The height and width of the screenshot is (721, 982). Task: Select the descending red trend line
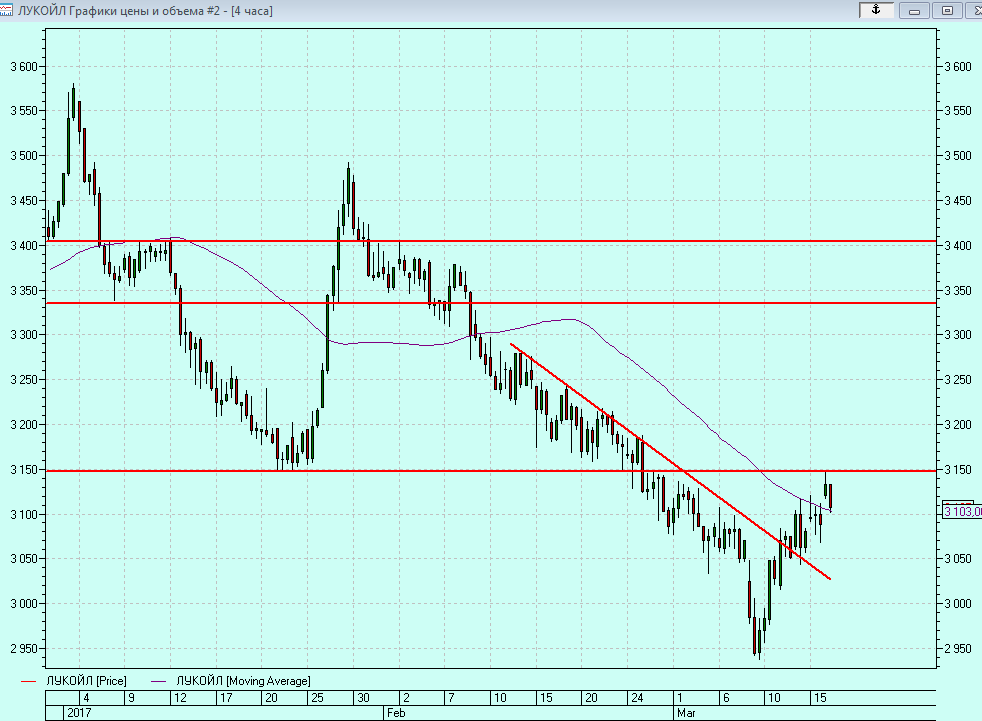(670, 461)
